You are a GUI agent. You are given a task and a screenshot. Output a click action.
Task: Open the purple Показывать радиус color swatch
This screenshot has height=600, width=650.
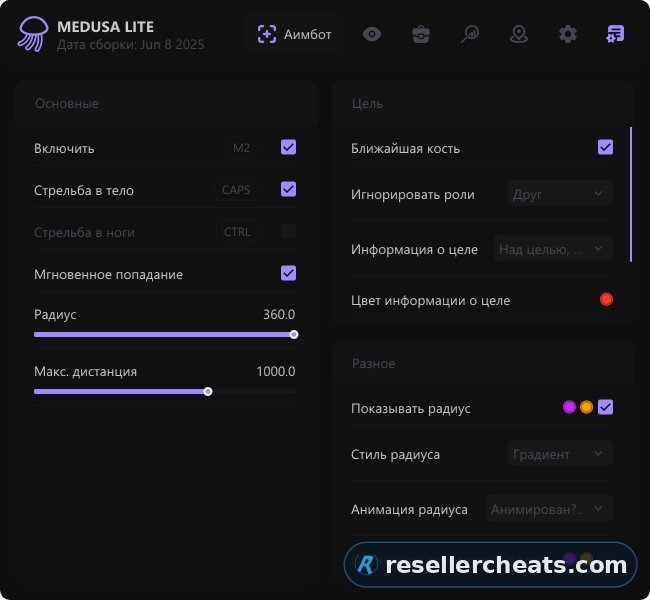tap(569, 407)
